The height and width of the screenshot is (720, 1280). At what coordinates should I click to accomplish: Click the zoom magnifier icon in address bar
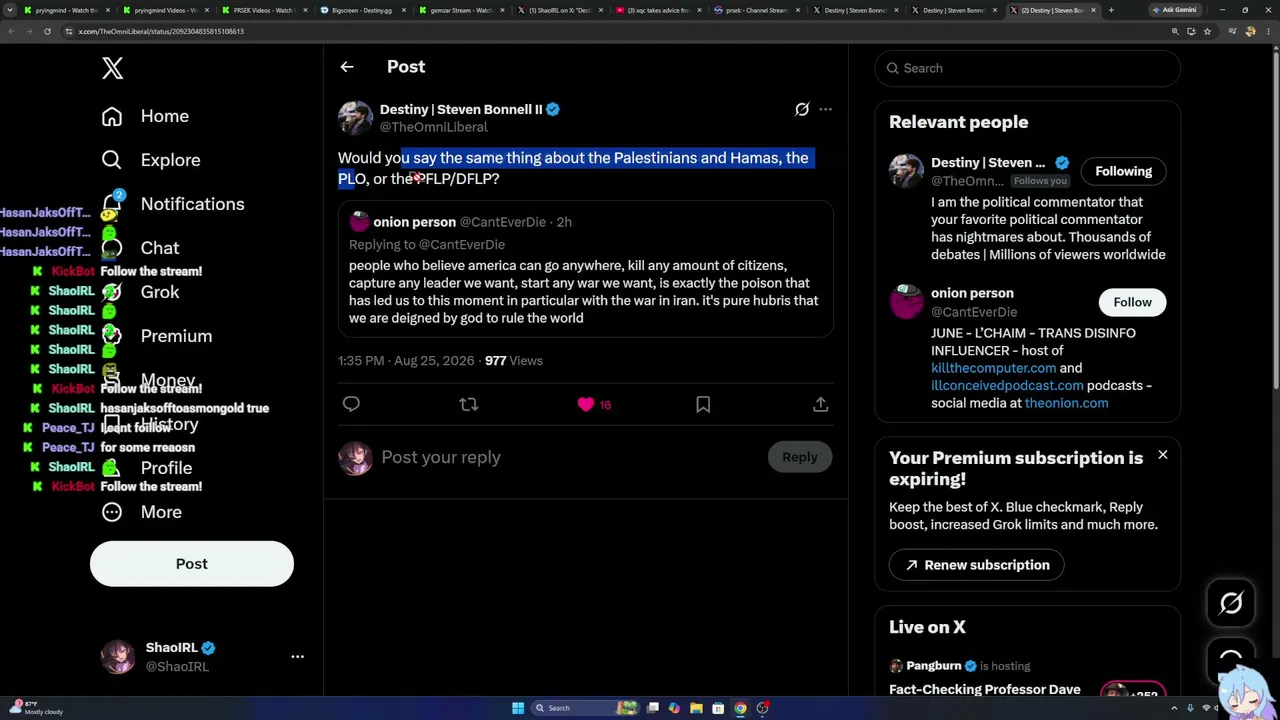(1175, 31)
